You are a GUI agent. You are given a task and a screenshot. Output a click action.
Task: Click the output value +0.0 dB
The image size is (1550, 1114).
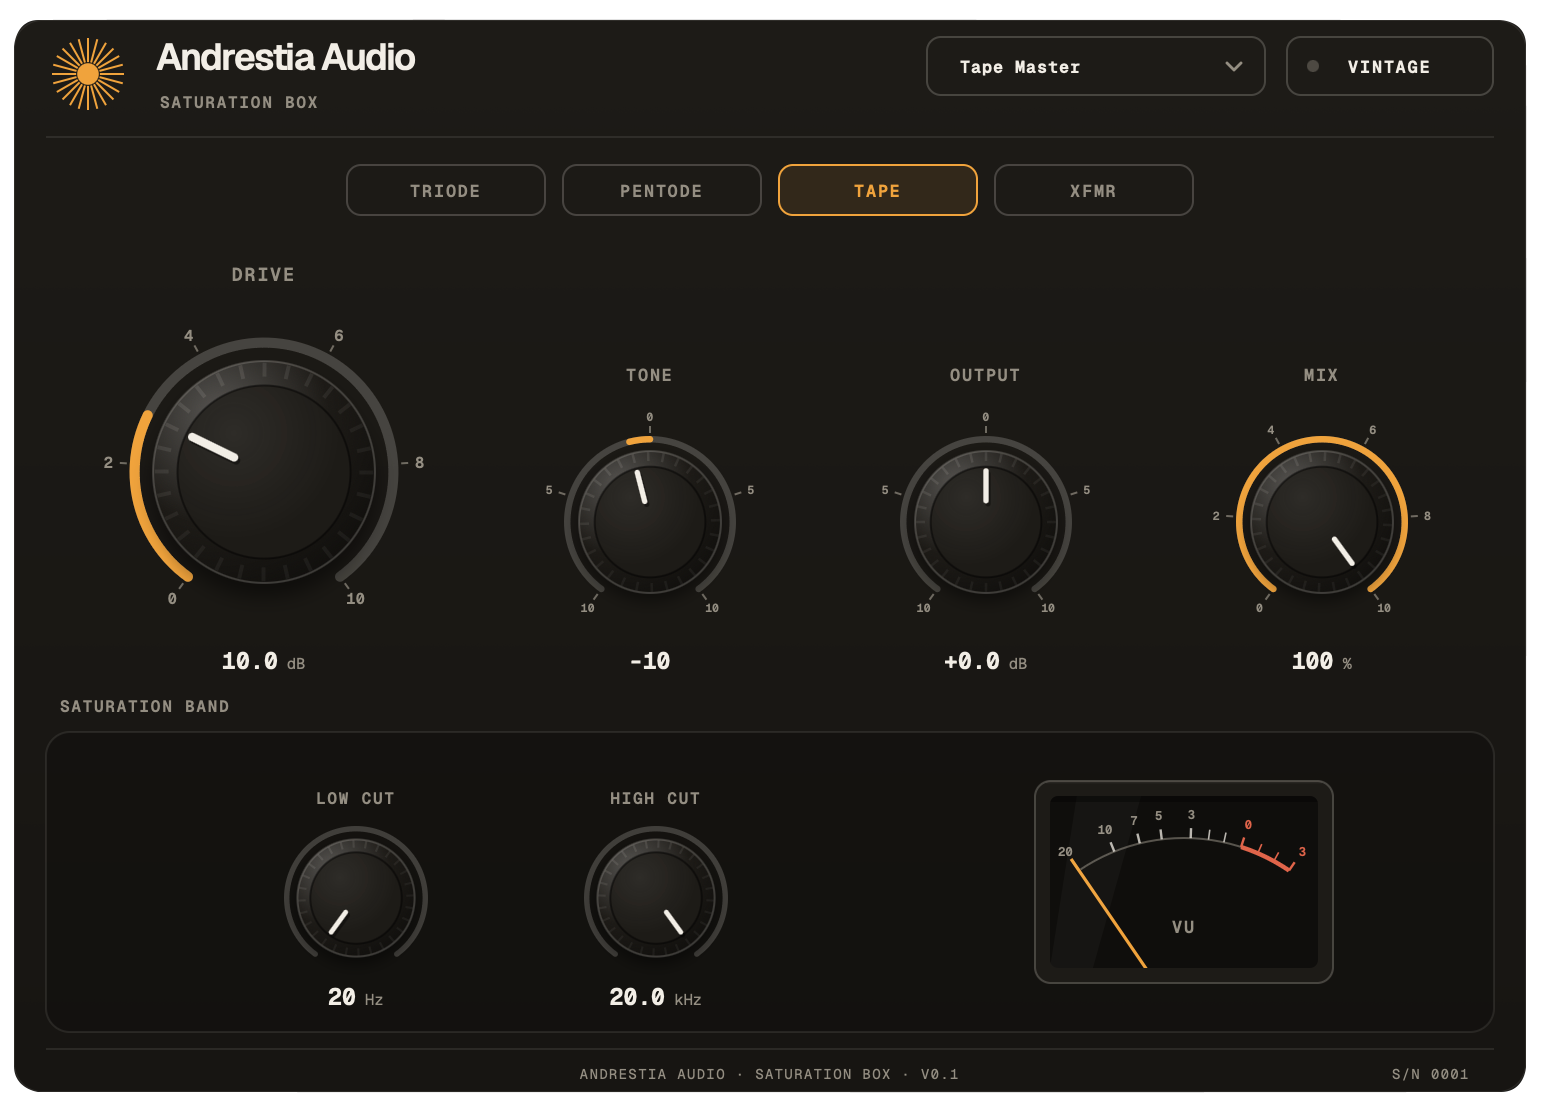point(985,662)
